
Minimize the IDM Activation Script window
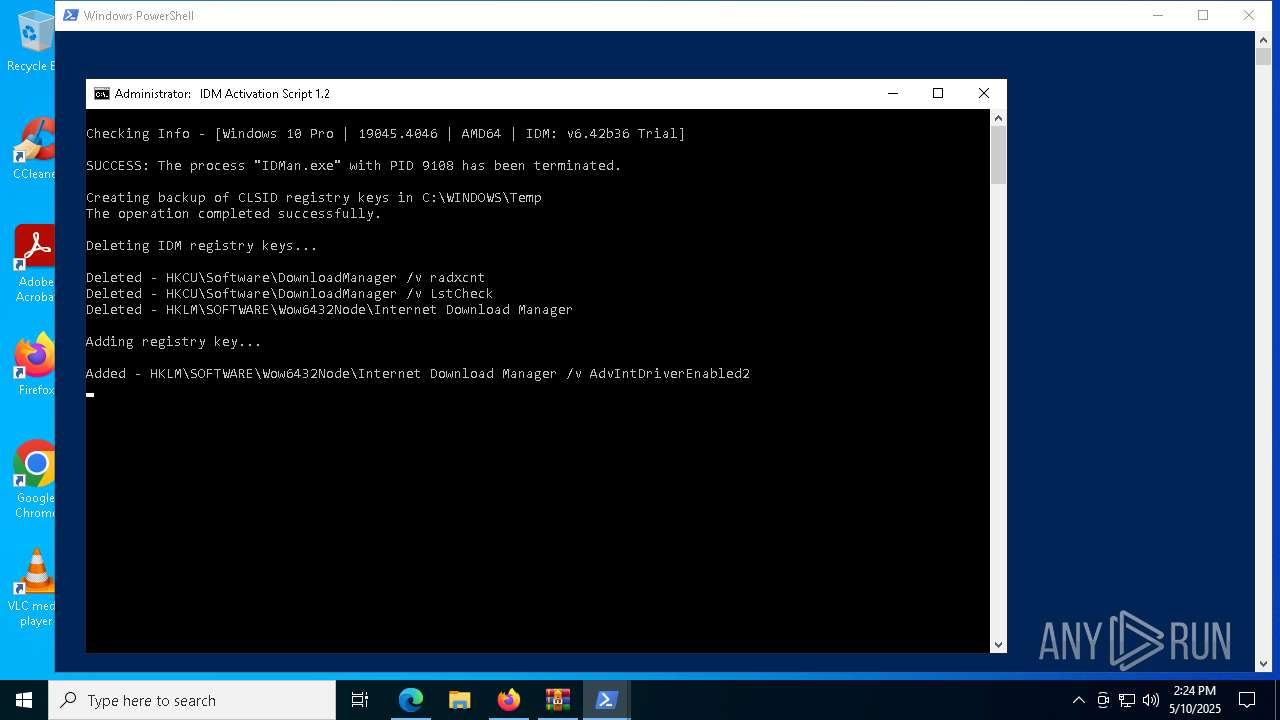pos(892,94)
